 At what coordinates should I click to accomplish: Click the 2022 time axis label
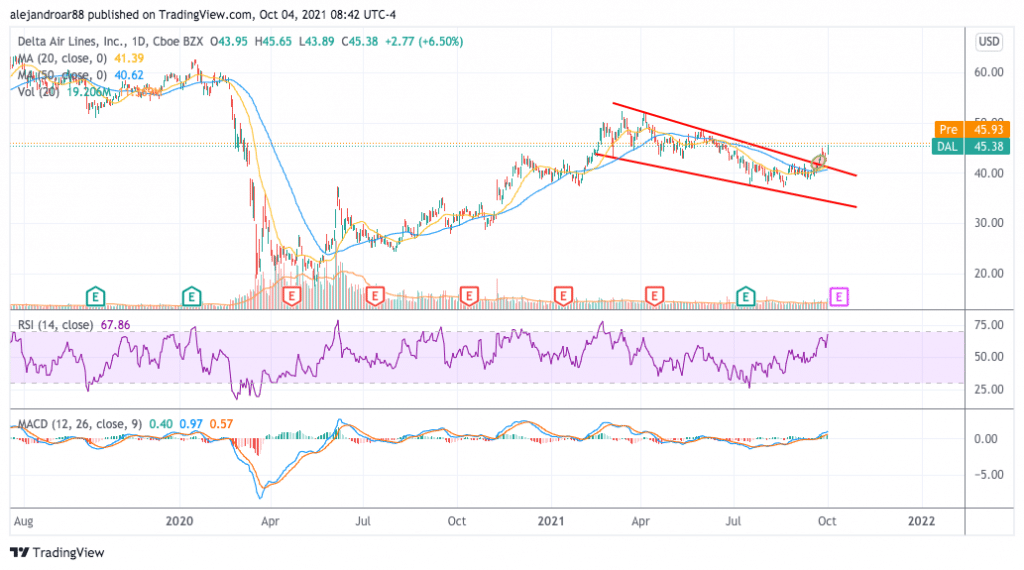coord(921,520)
